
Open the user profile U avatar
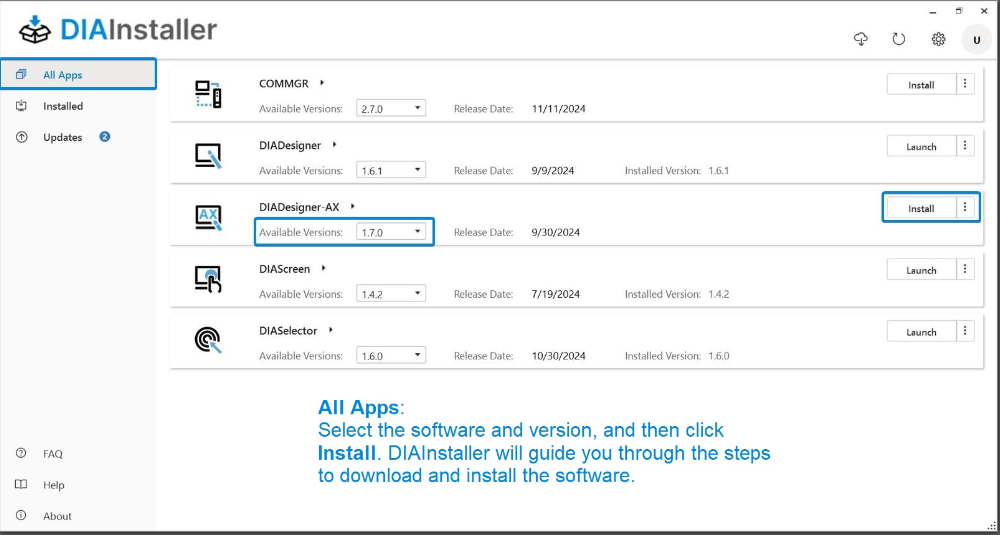click(x=976, y=40)
